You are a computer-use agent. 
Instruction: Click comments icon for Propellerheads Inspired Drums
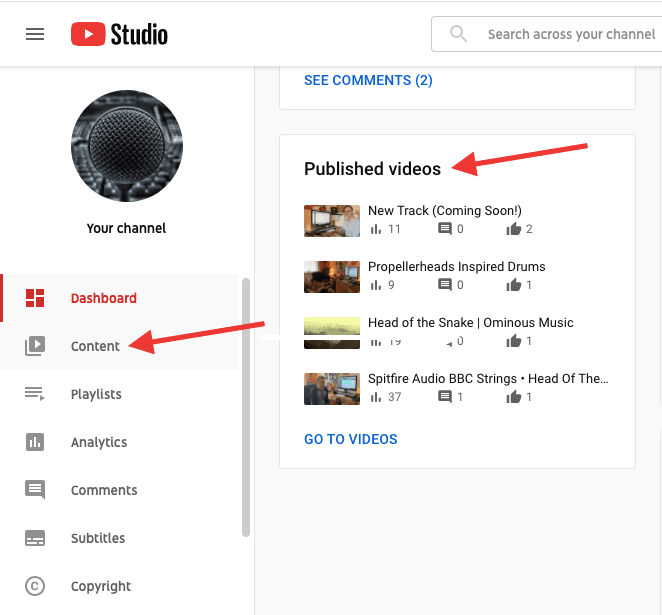(x=445, y=285)
